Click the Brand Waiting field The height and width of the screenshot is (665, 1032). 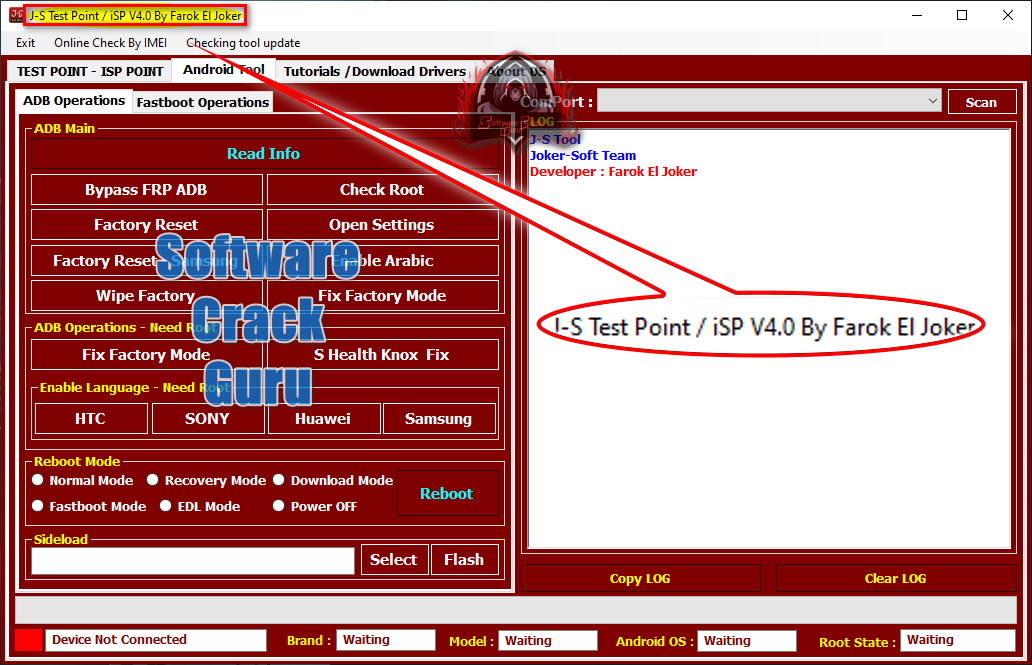pos(386,640)
